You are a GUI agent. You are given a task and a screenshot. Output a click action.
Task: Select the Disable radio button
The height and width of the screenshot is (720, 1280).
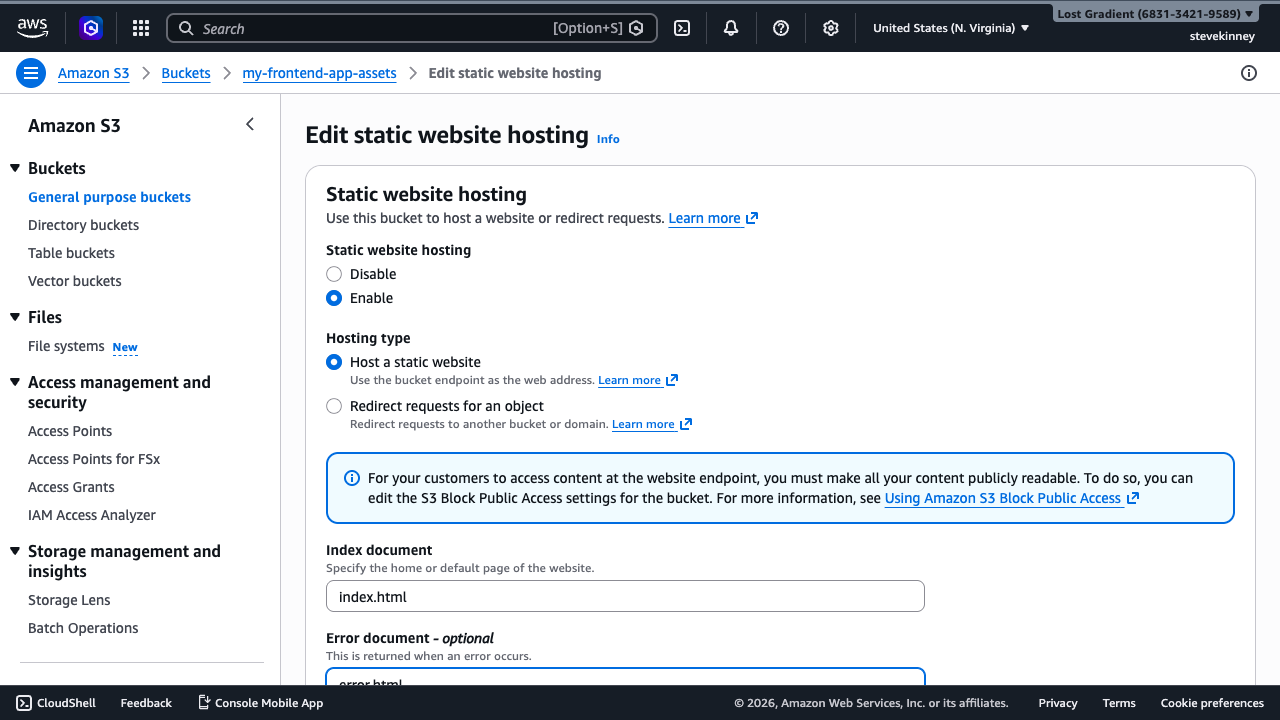pos(334,274)
